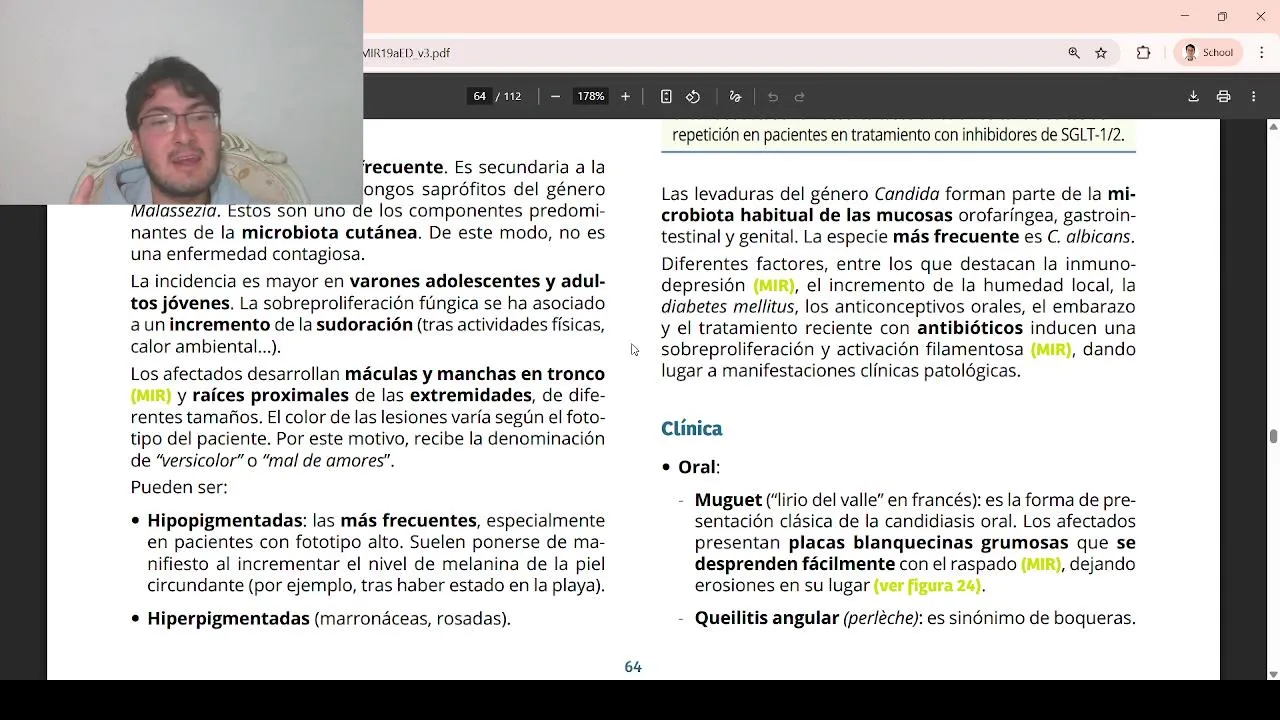Bookmark this page with the star icon
Screen dimensions: 1280x720
tap(1101, 53)
